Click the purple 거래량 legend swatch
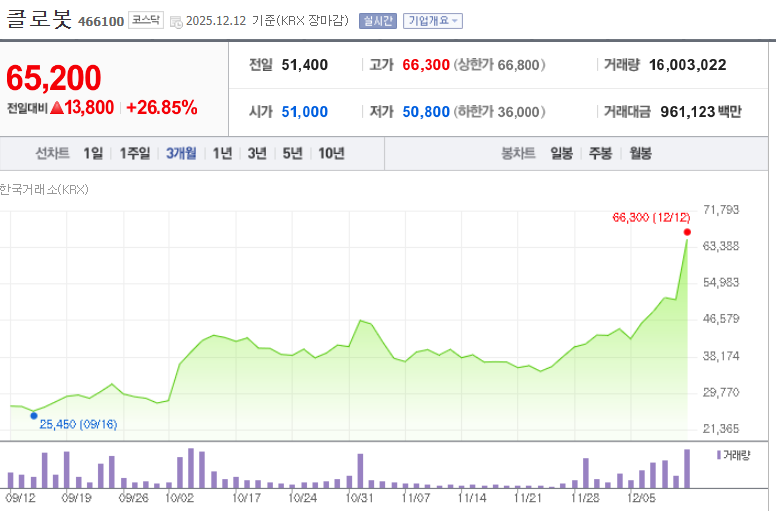 719,455
